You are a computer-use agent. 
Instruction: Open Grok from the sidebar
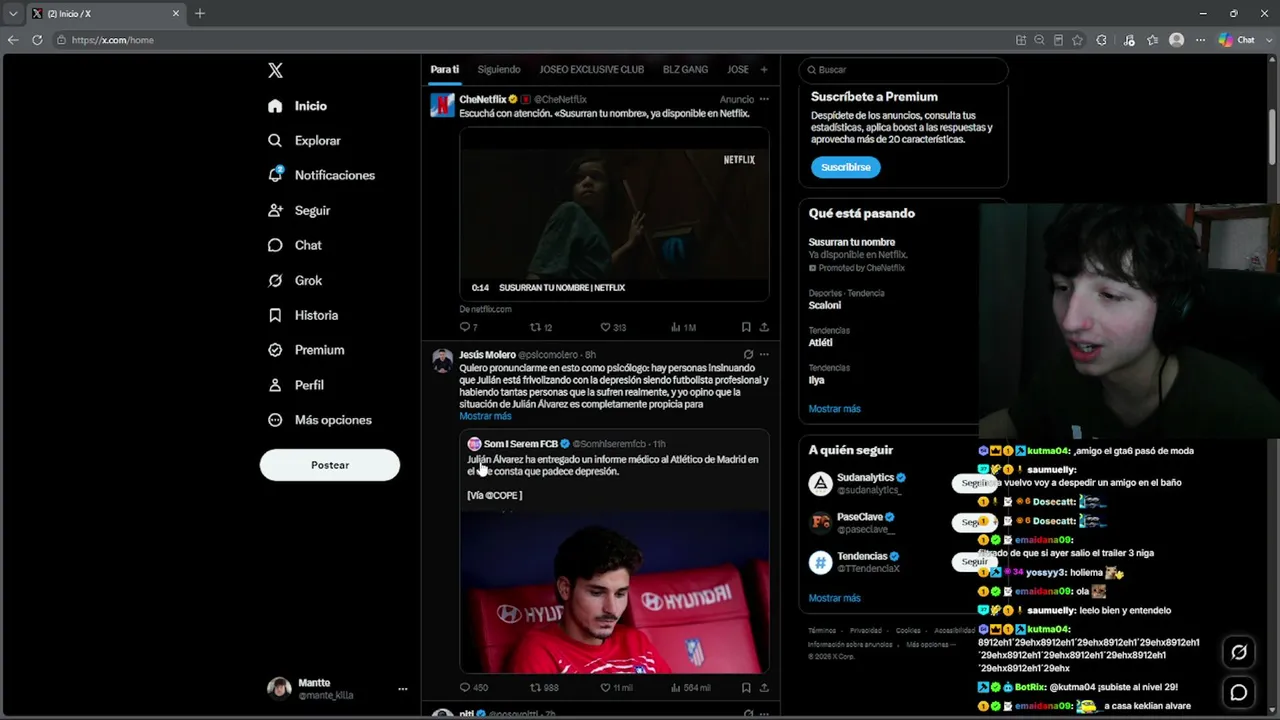tap(295, 281)
